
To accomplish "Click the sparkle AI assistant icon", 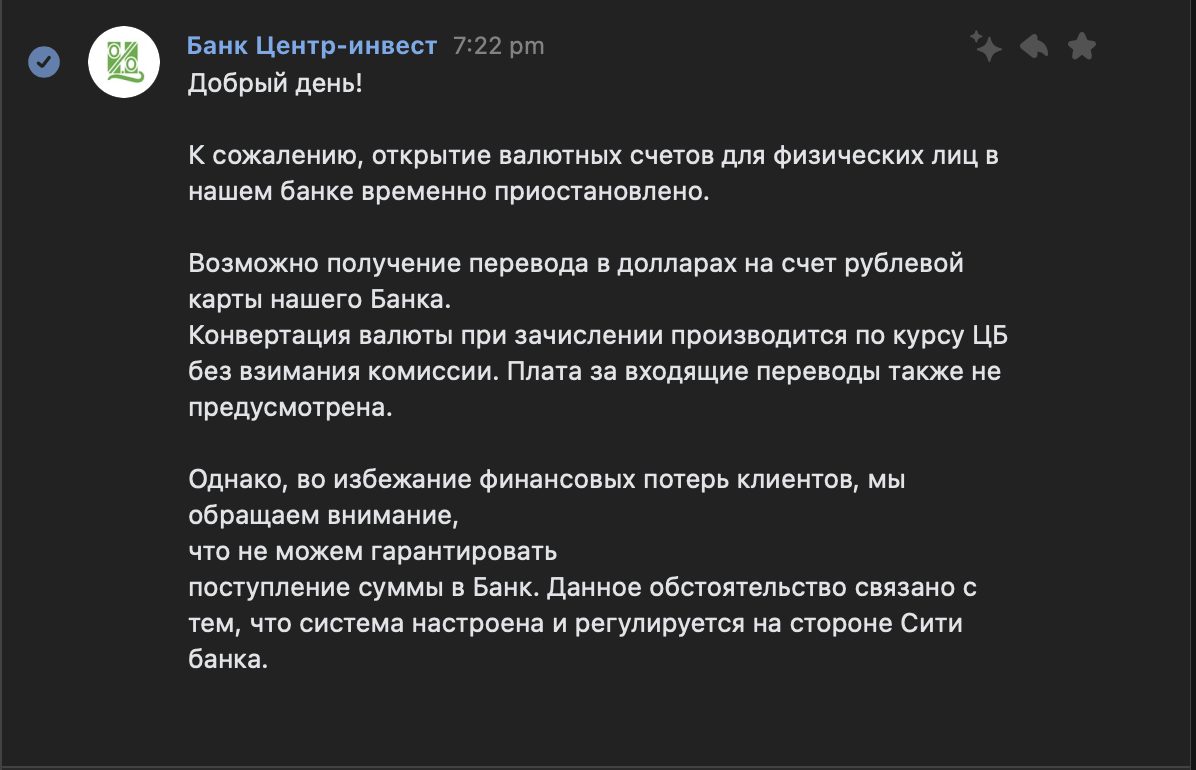I will tap(985, 46).
